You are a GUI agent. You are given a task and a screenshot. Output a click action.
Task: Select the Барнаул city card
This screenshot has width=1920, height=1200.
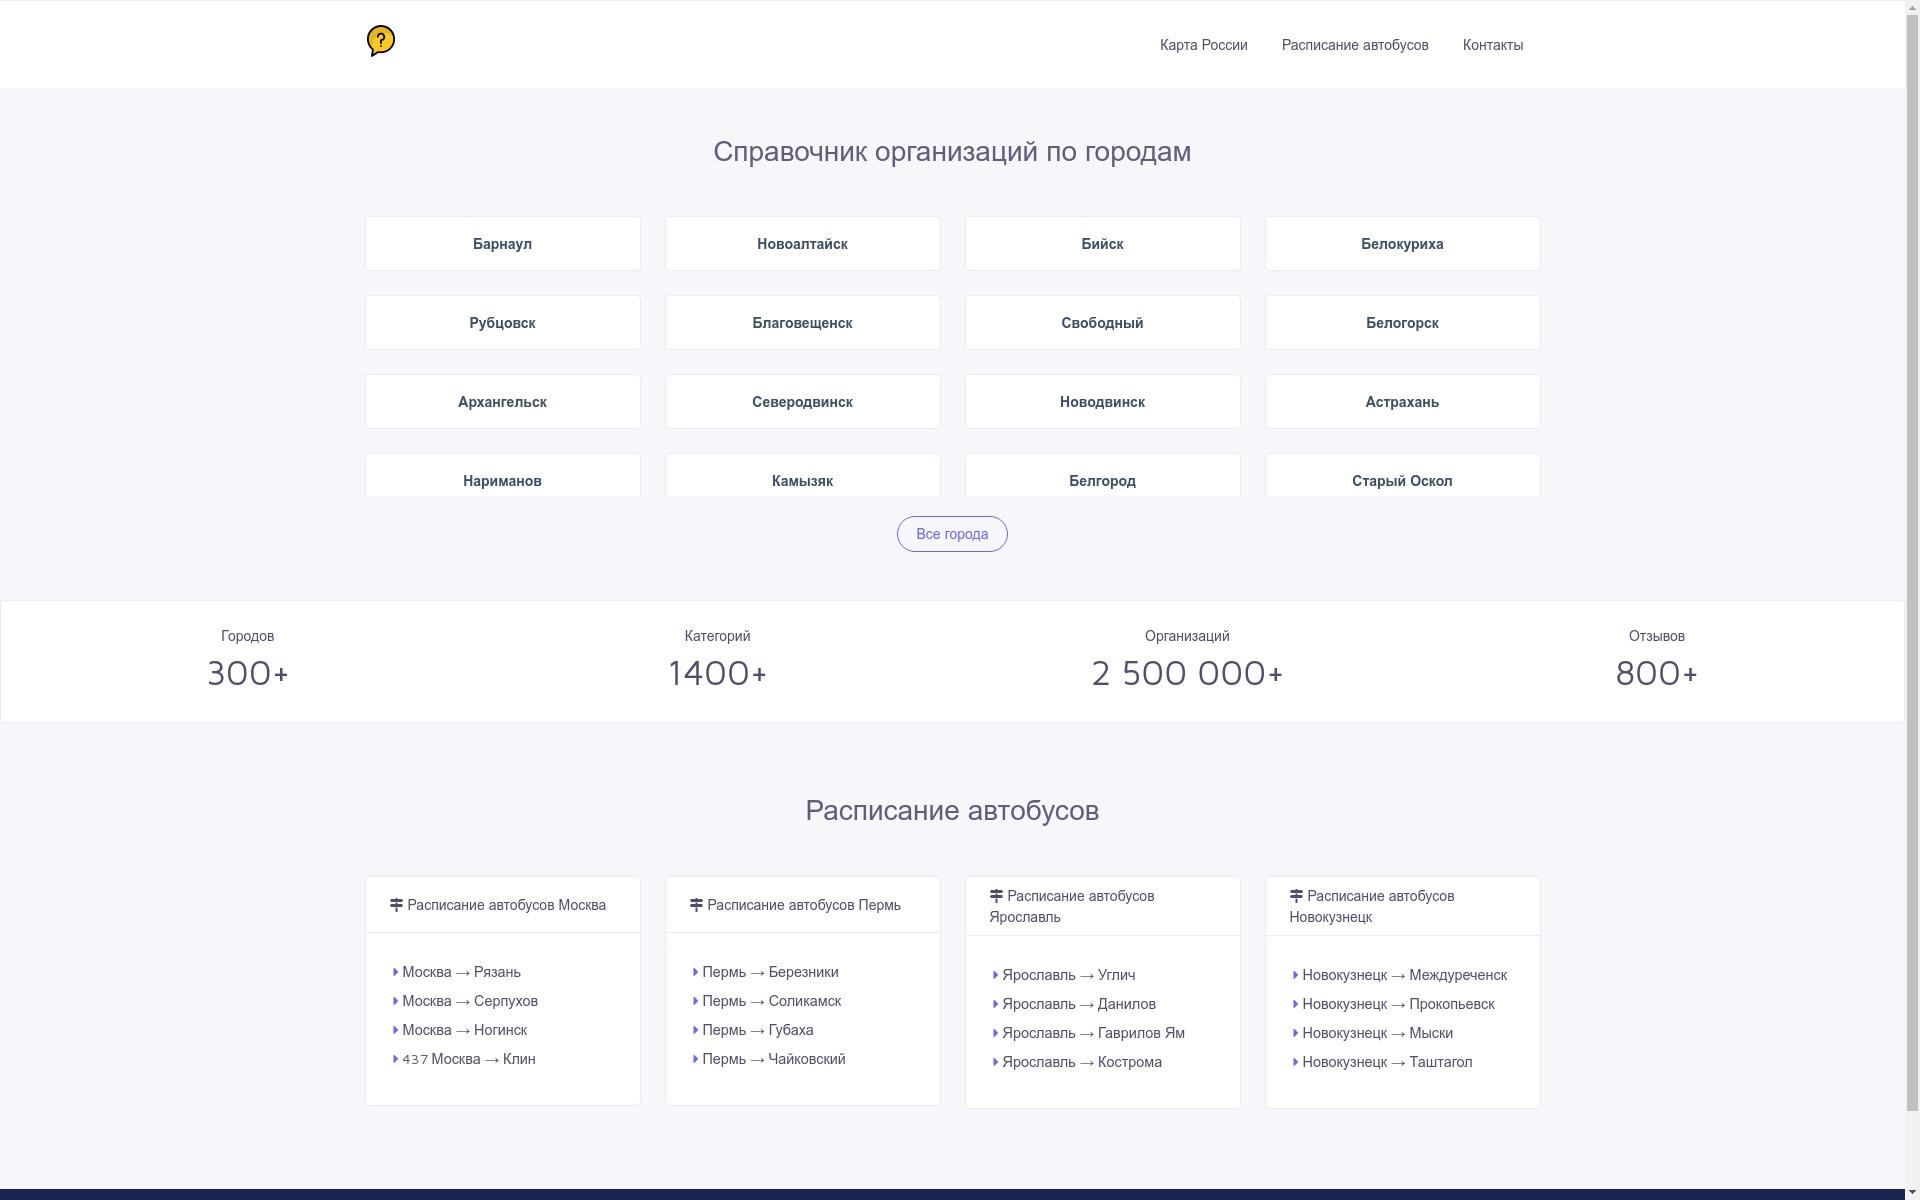click(x=502, y=244)
